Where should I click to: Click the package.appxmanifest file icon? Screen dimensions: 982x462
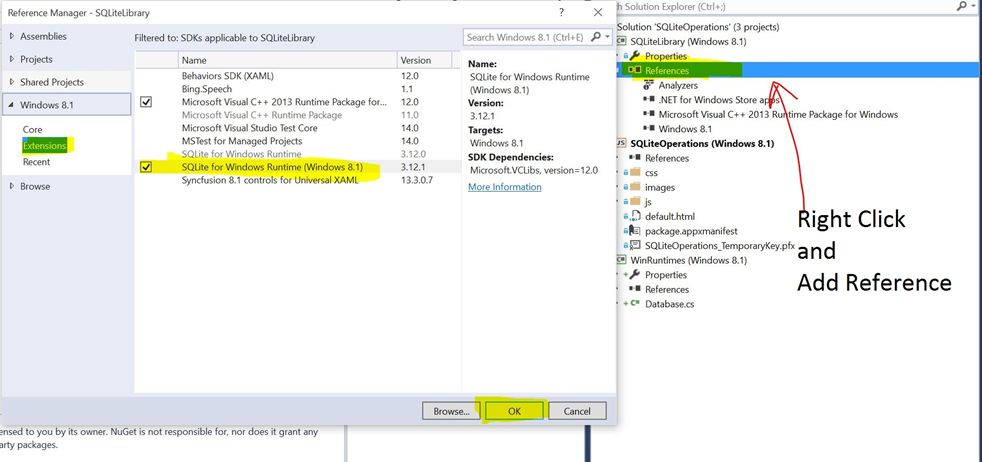(635, 230)
